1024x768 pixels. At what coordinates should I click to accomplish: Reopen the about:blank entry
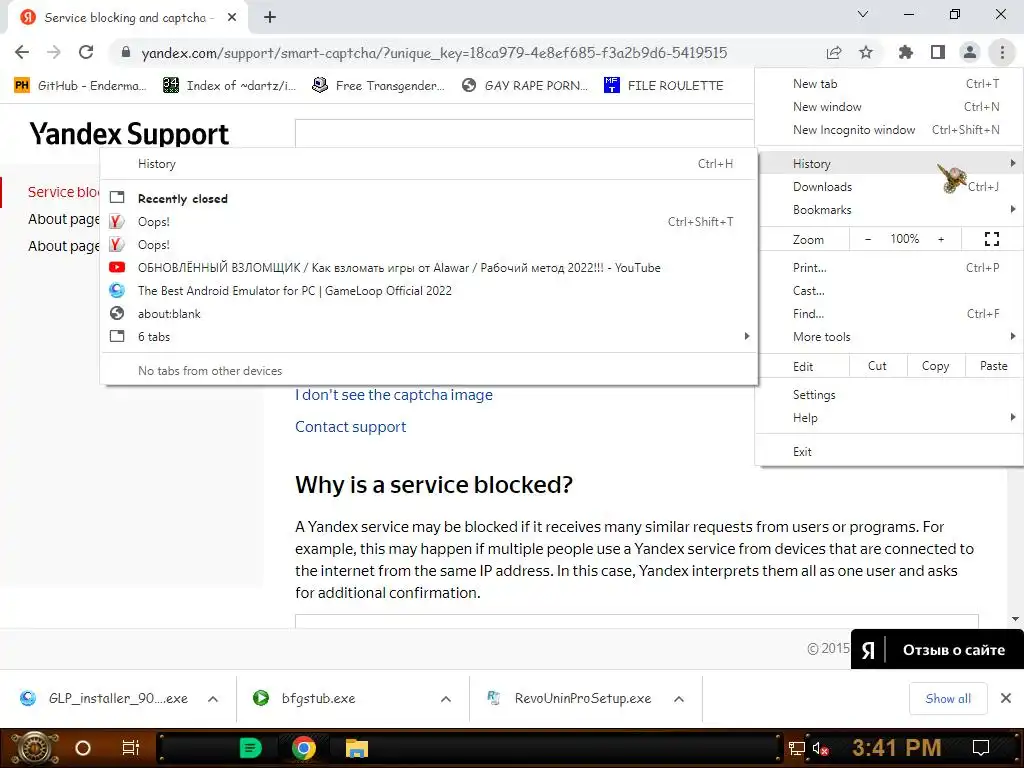[x=429, y=313]
